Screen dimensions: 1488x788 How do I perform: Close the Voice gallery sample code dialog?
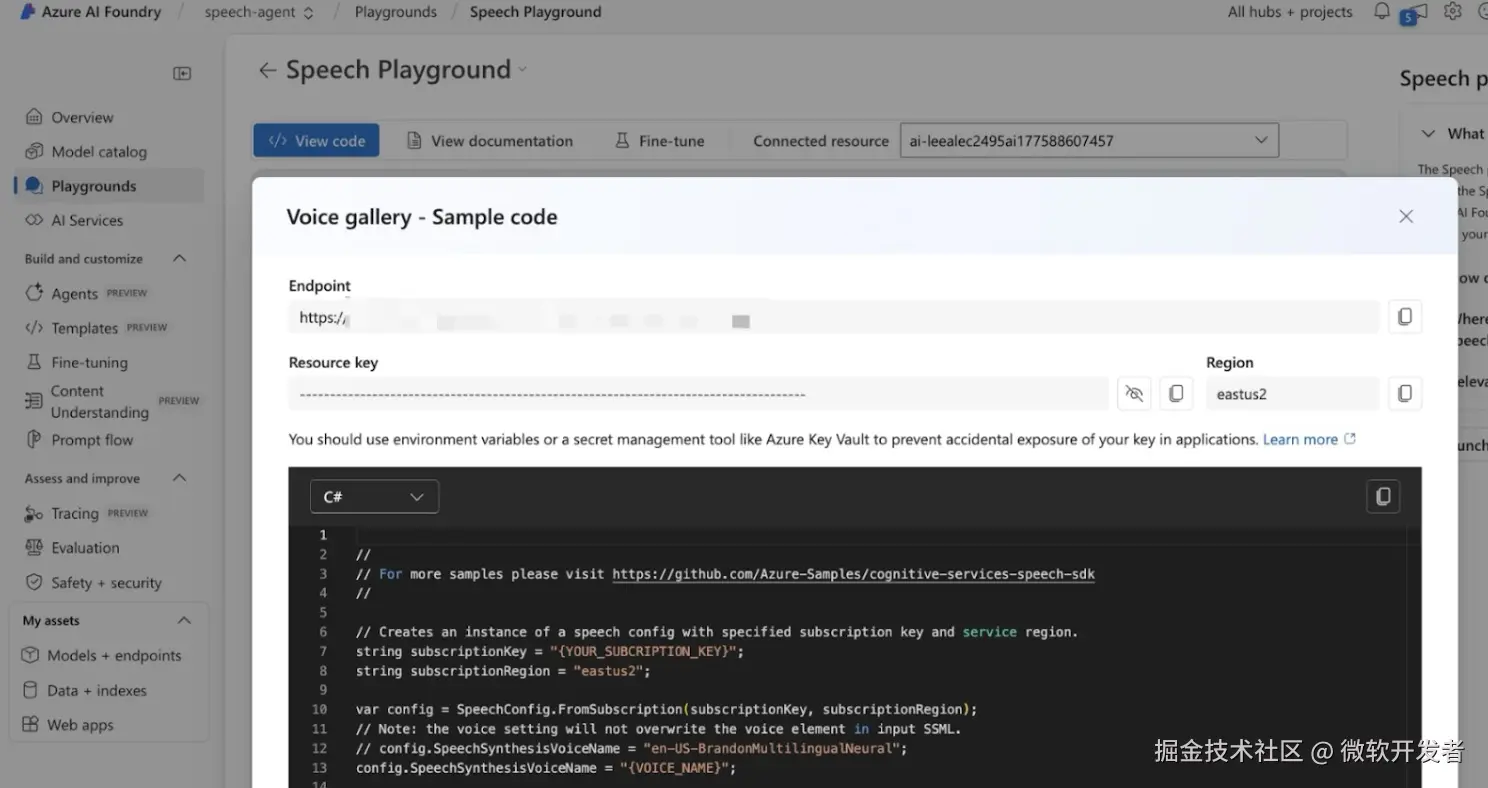coord(1406,216)
